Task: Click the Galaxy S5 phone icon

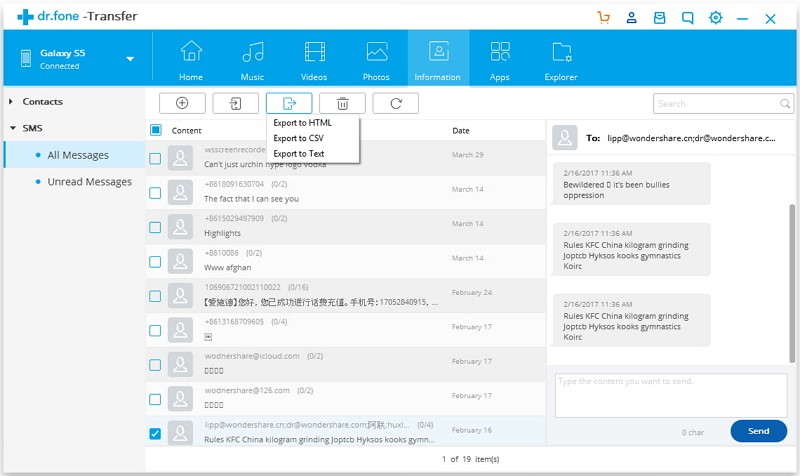Action: 26,58
